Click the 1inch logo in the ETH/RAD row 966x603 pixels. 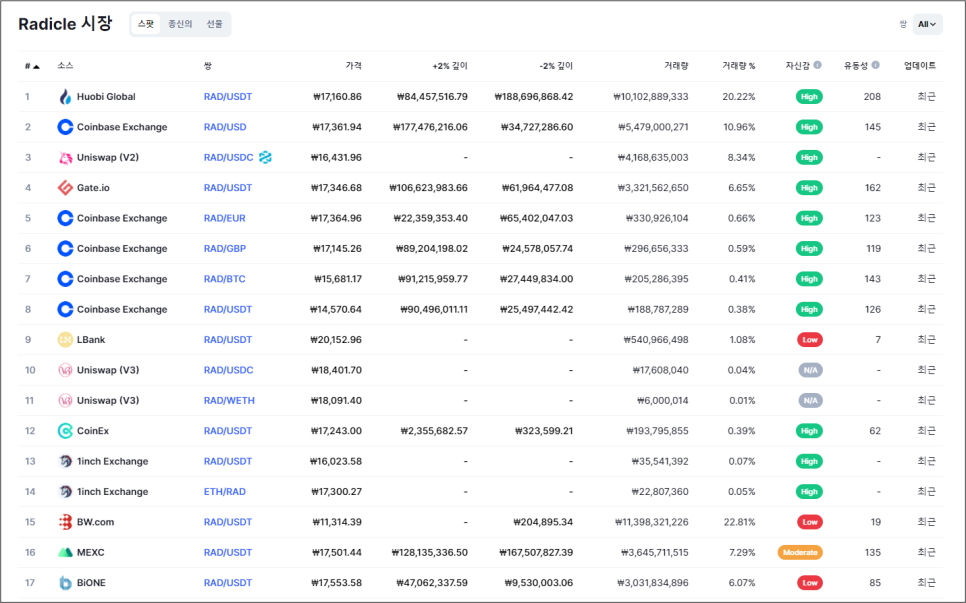[65, 492]
